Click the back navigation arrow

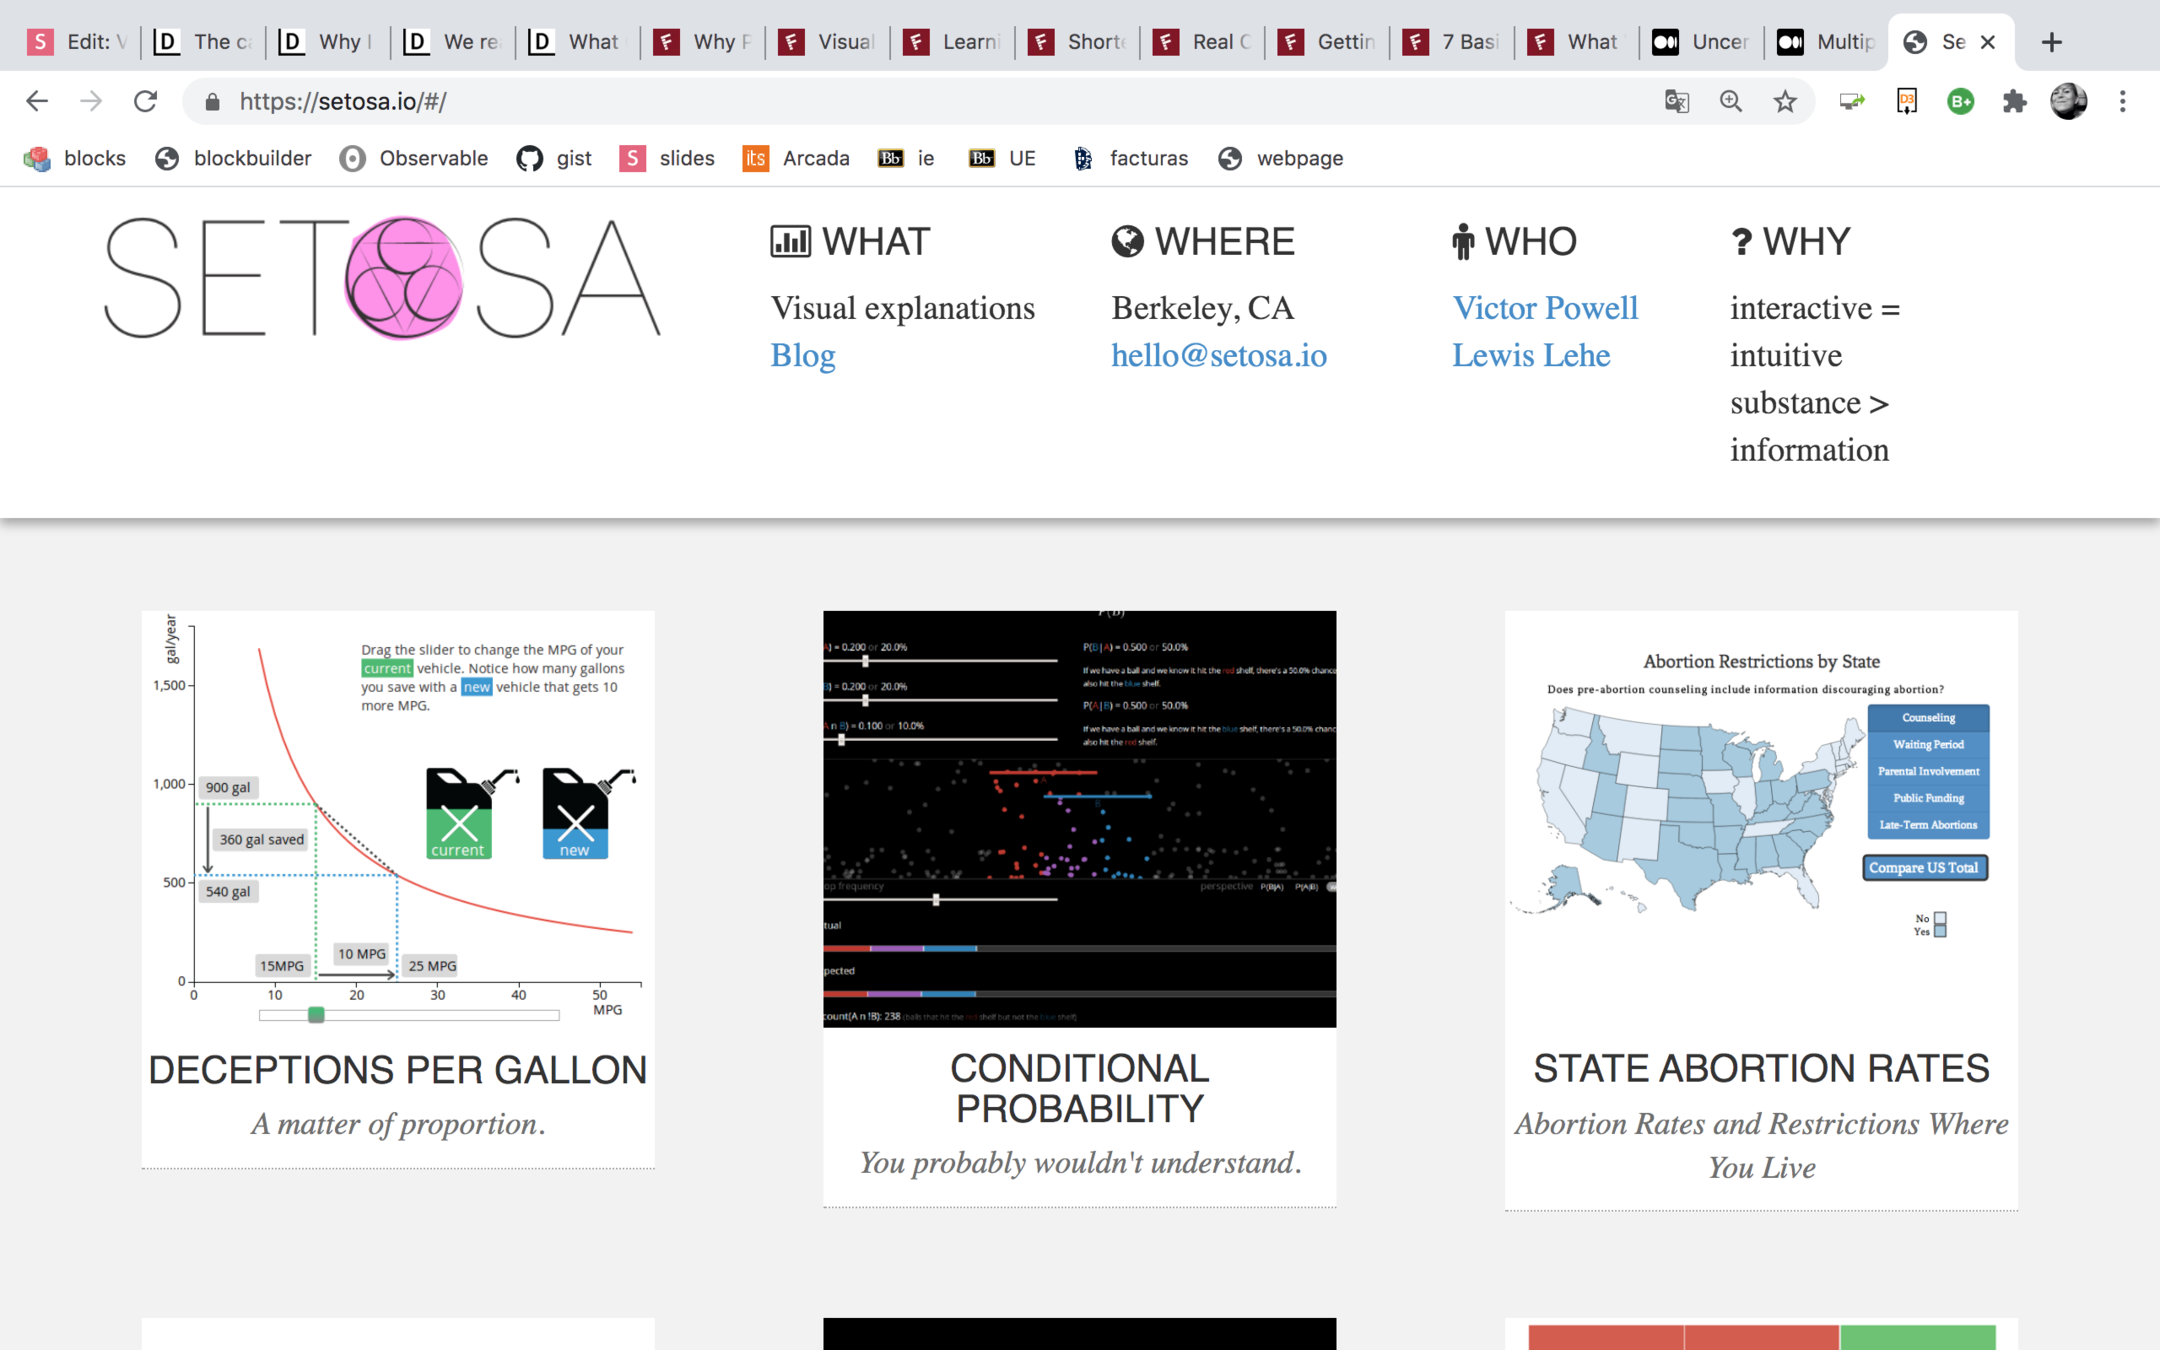[x=37, y=101]
